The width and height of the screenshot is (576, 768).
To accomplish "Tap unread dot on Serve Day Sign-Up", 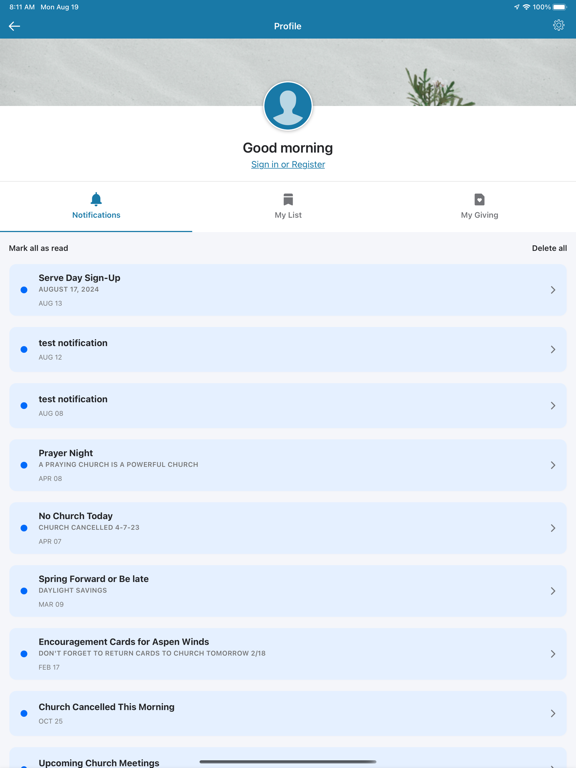I will tap(24, 290).
